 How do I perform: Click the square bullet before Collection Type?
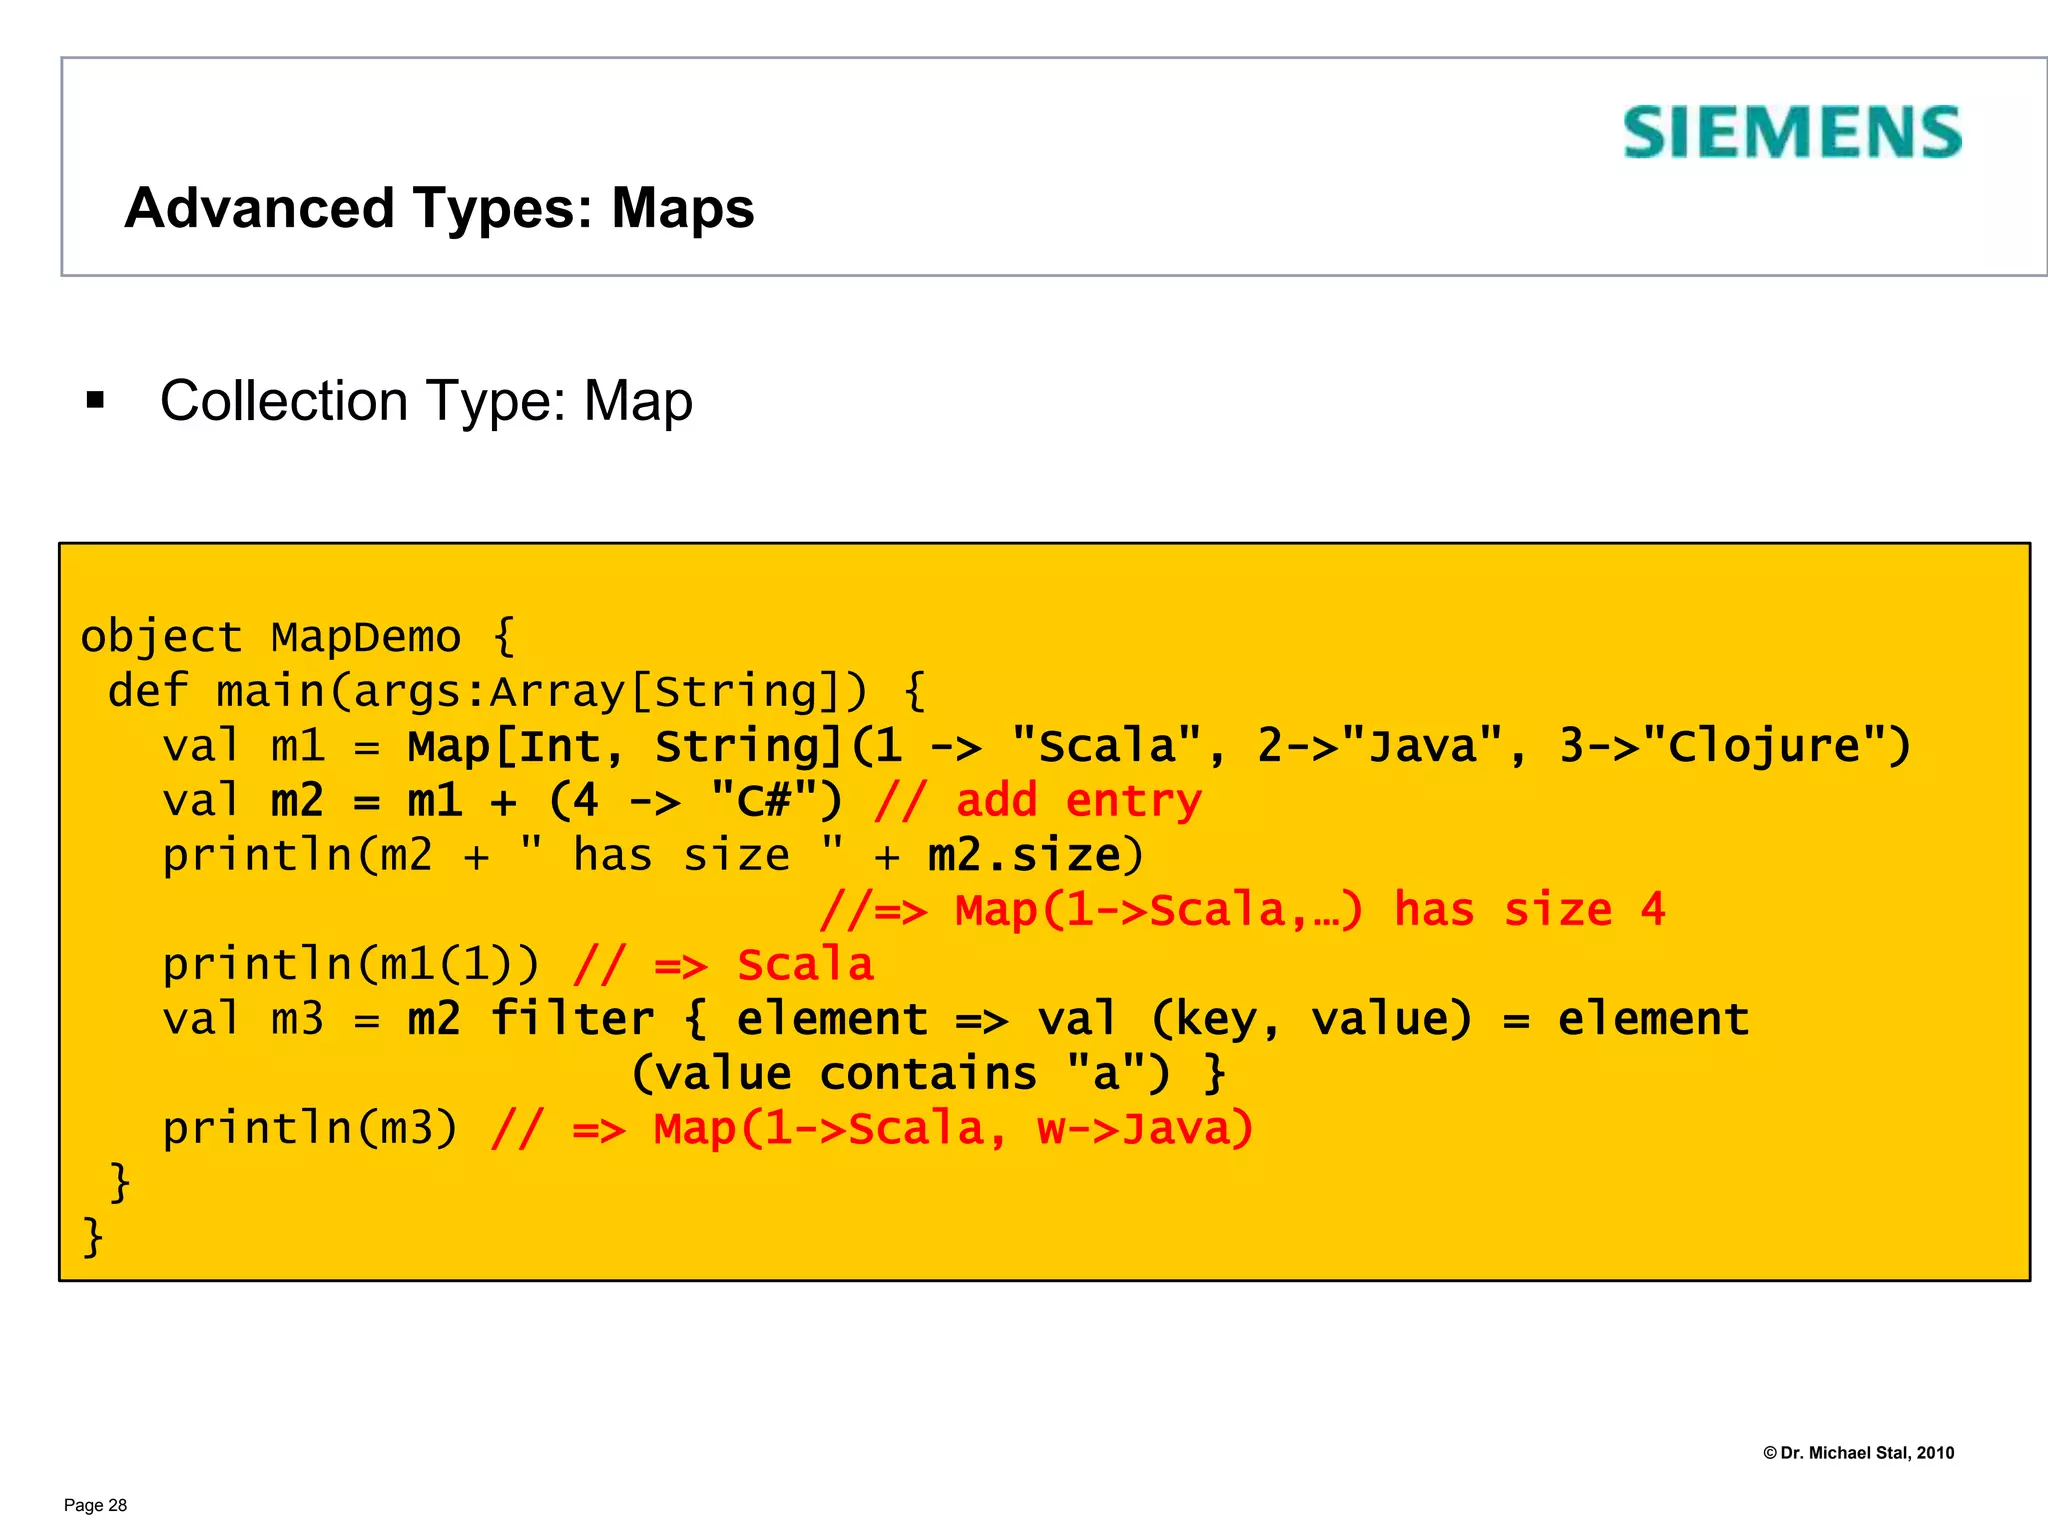[96, 401]
